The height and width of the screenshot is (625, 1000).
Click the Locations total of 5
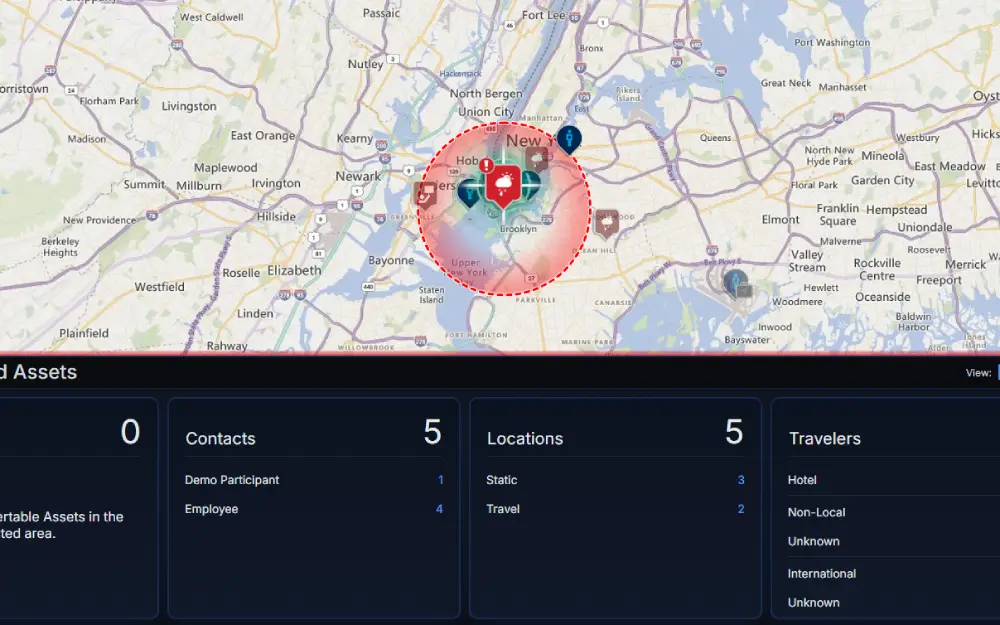click(734, 432)
